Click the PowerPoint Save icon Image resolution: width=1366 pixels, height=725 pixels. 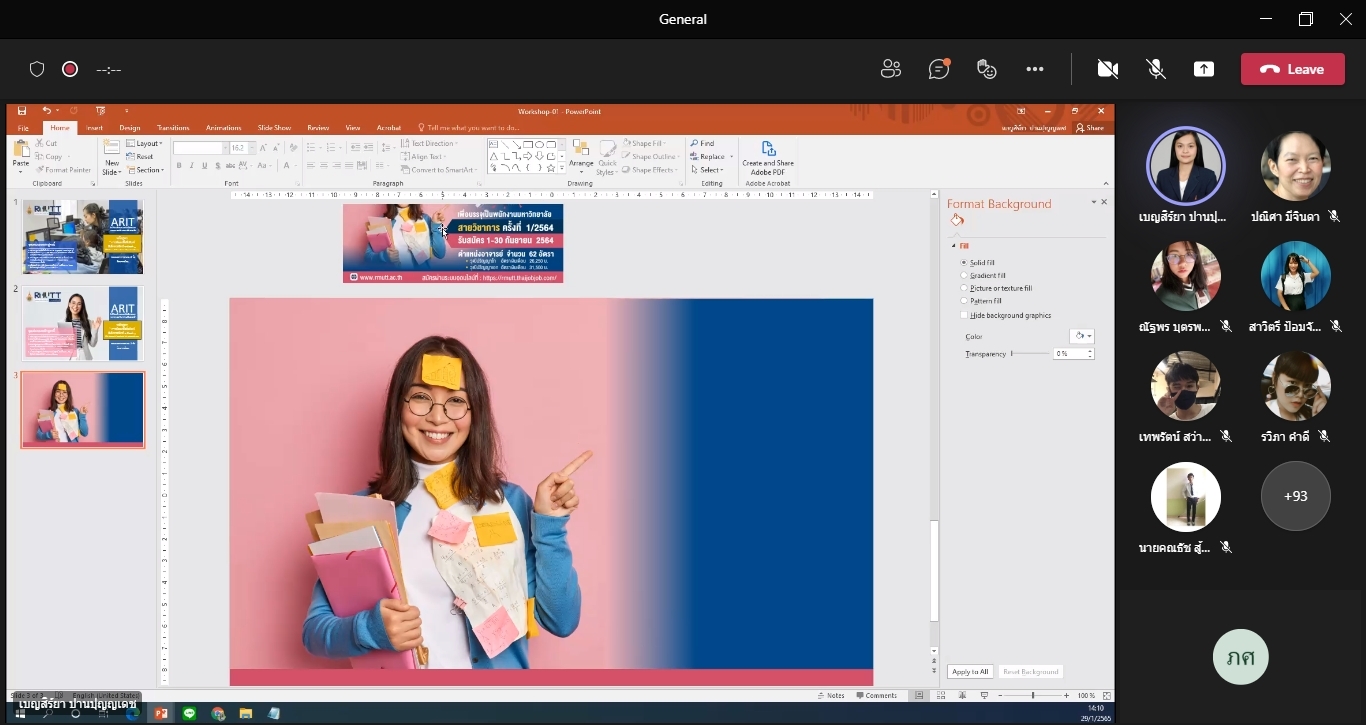pyautogui.click(x=20, y=111)
